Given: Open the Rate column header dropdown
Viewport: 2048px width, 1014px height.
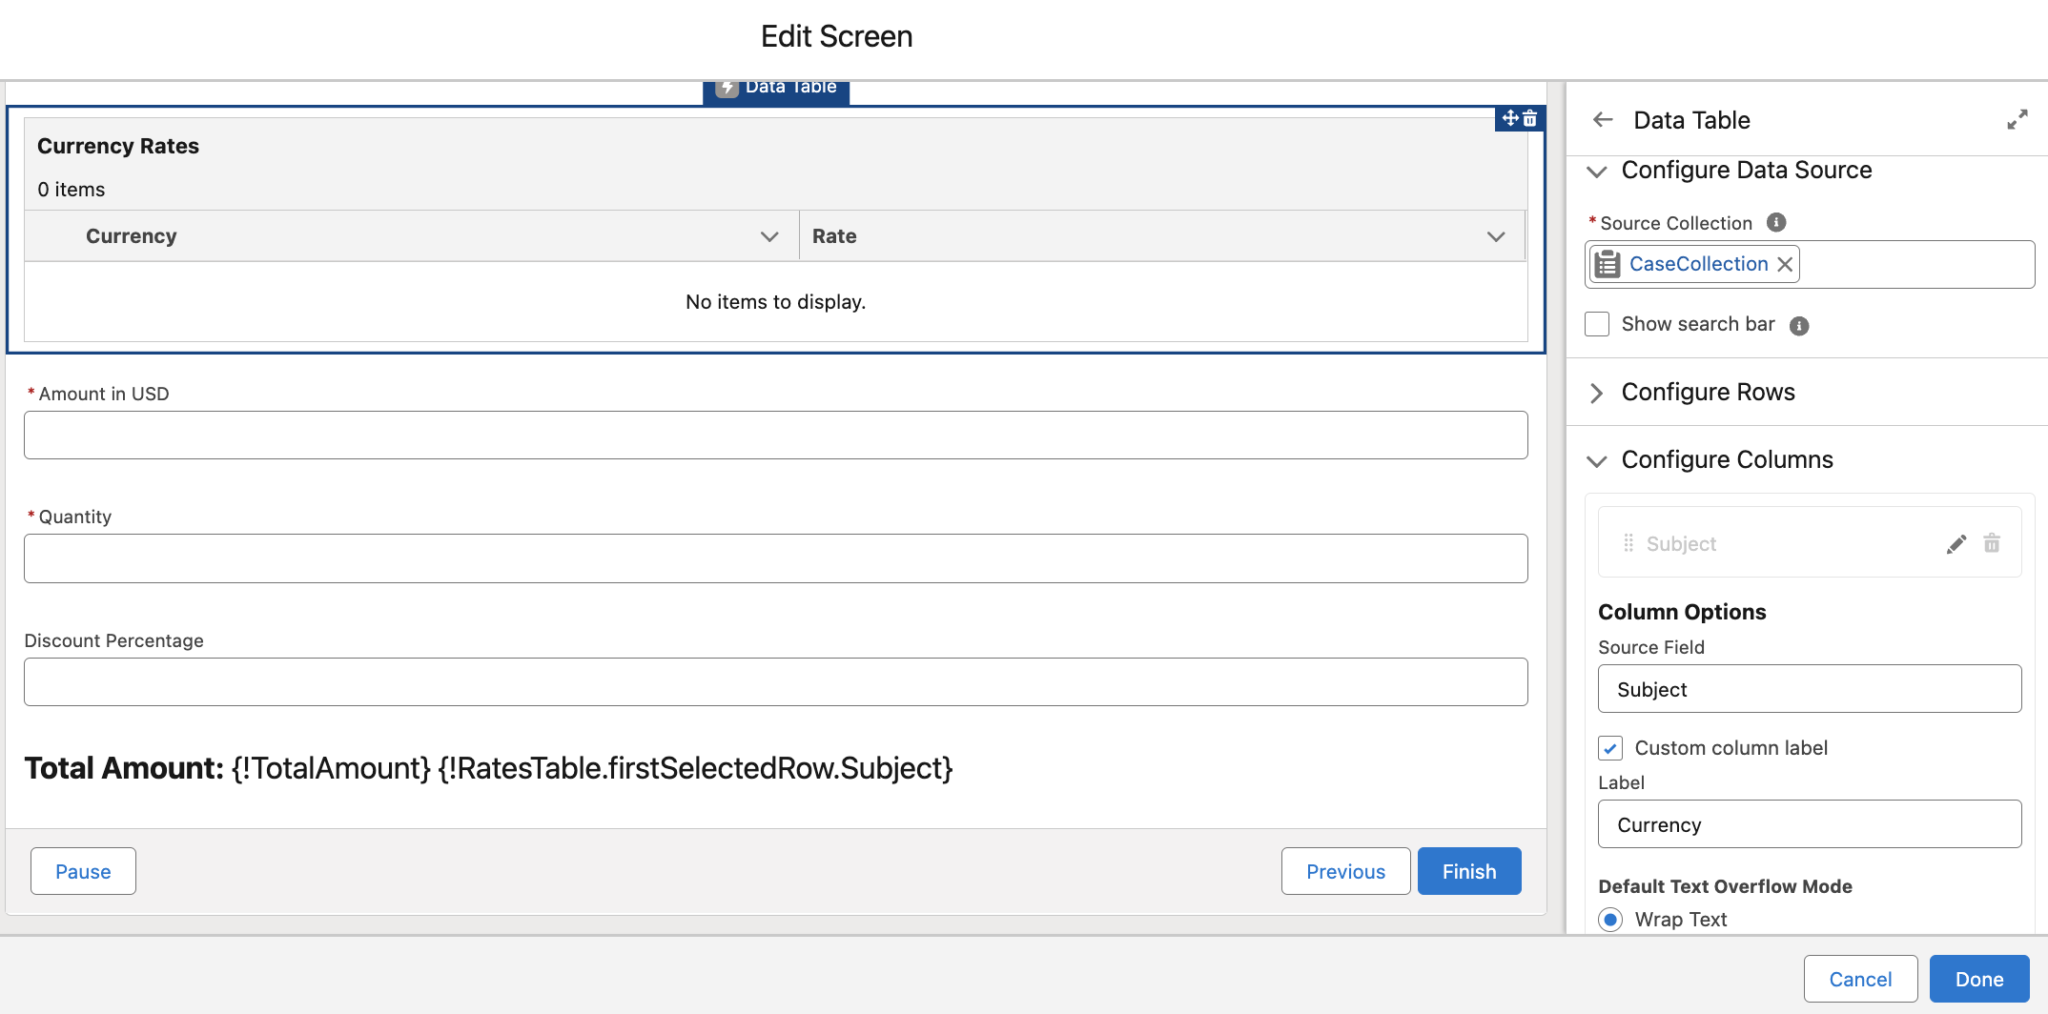Looking at the screenshot, I should tap(1496, 236).
